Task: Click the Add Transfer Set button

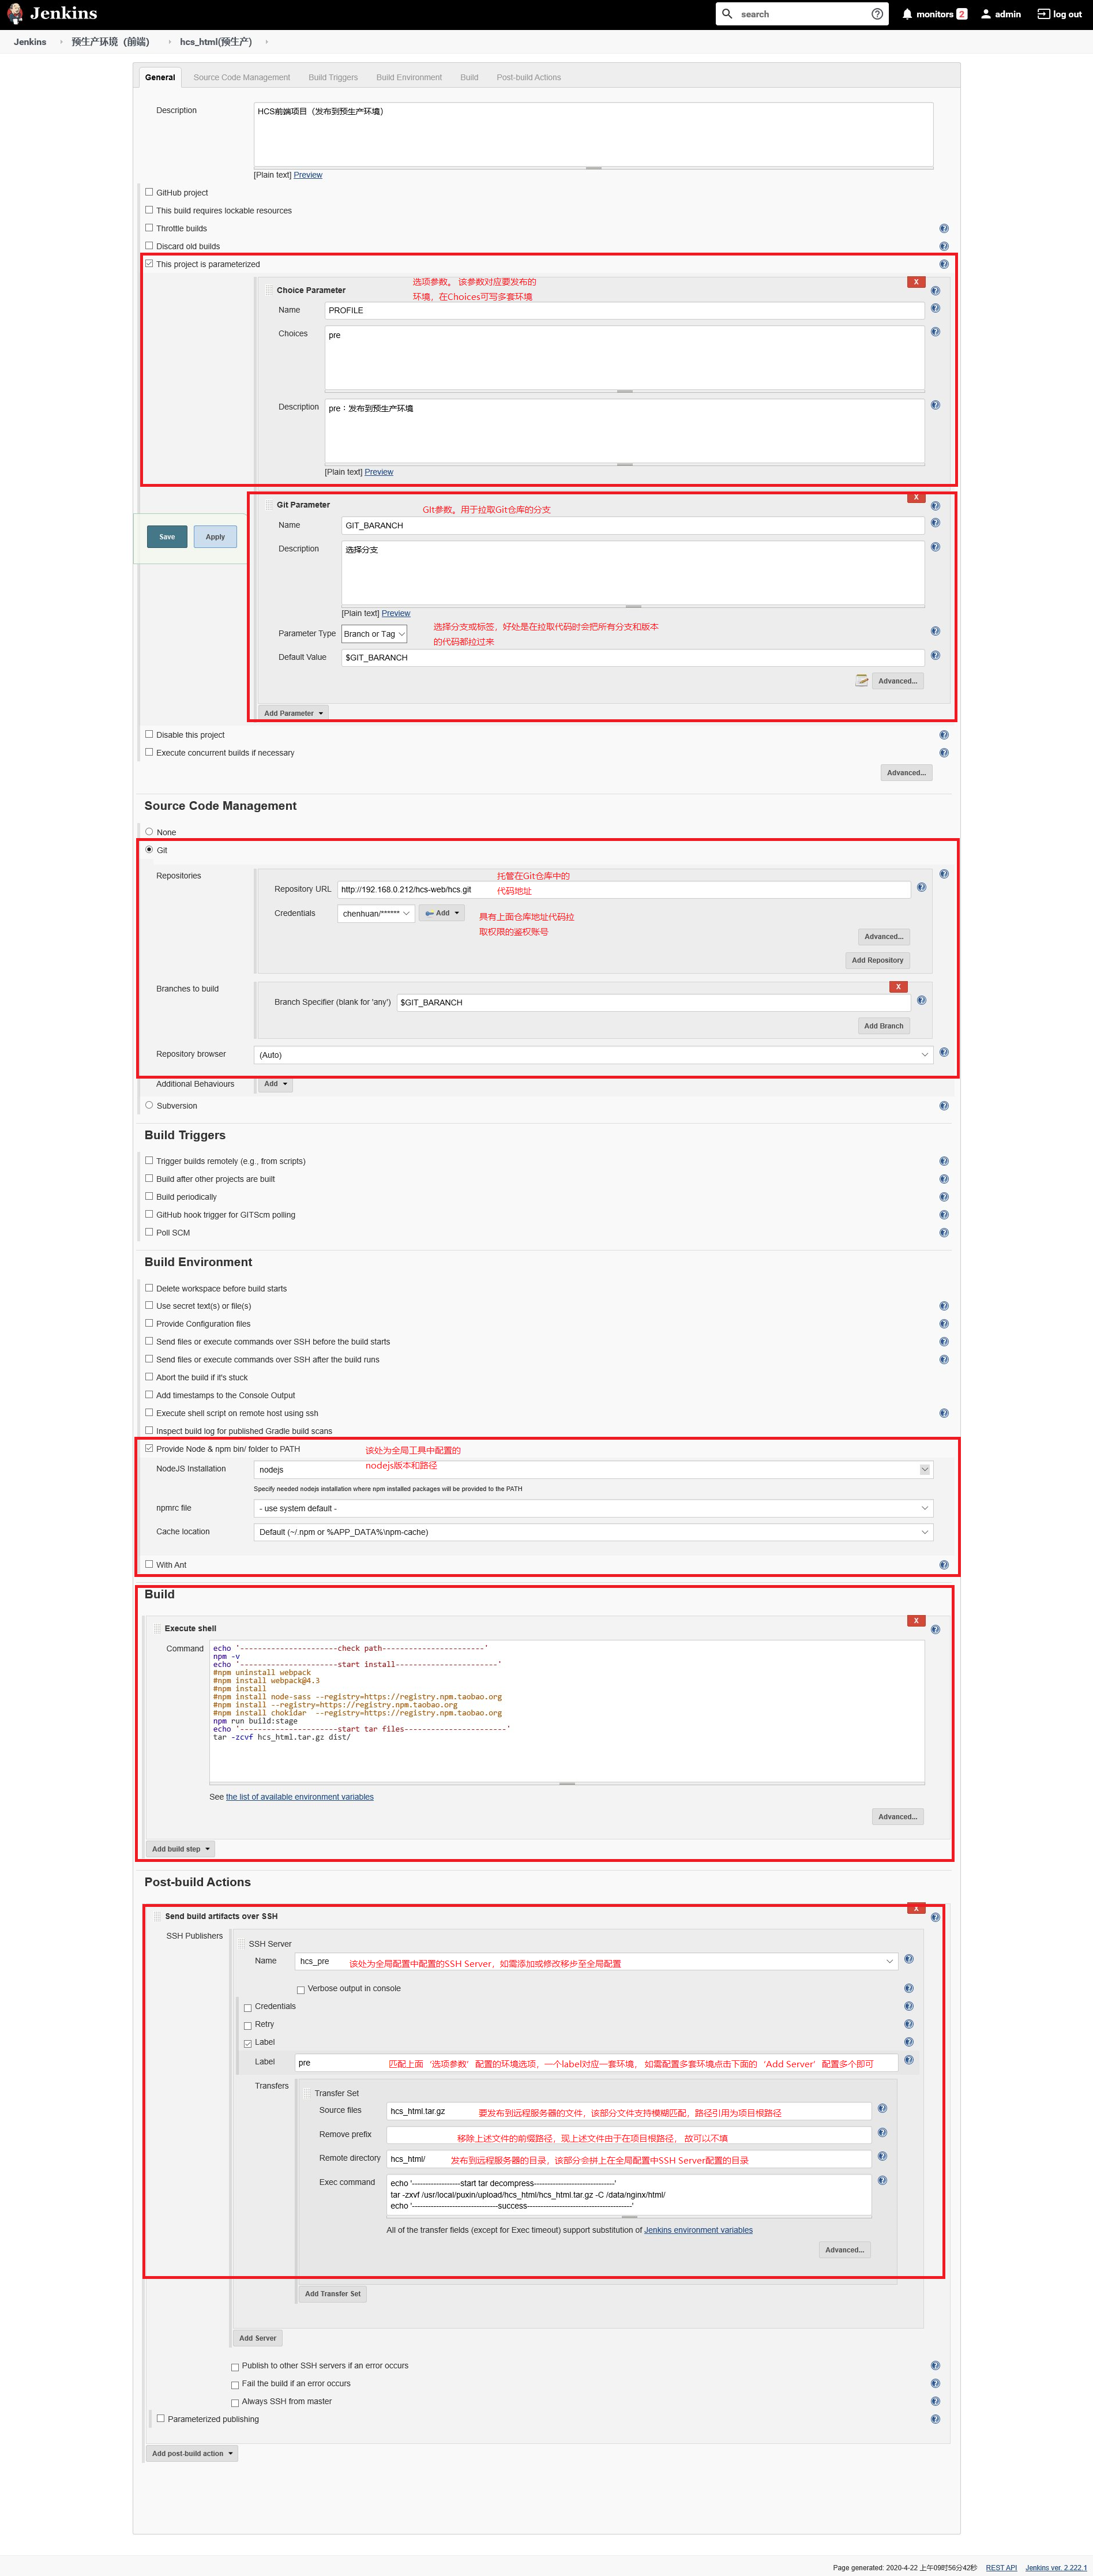Action: (332, 2294)
